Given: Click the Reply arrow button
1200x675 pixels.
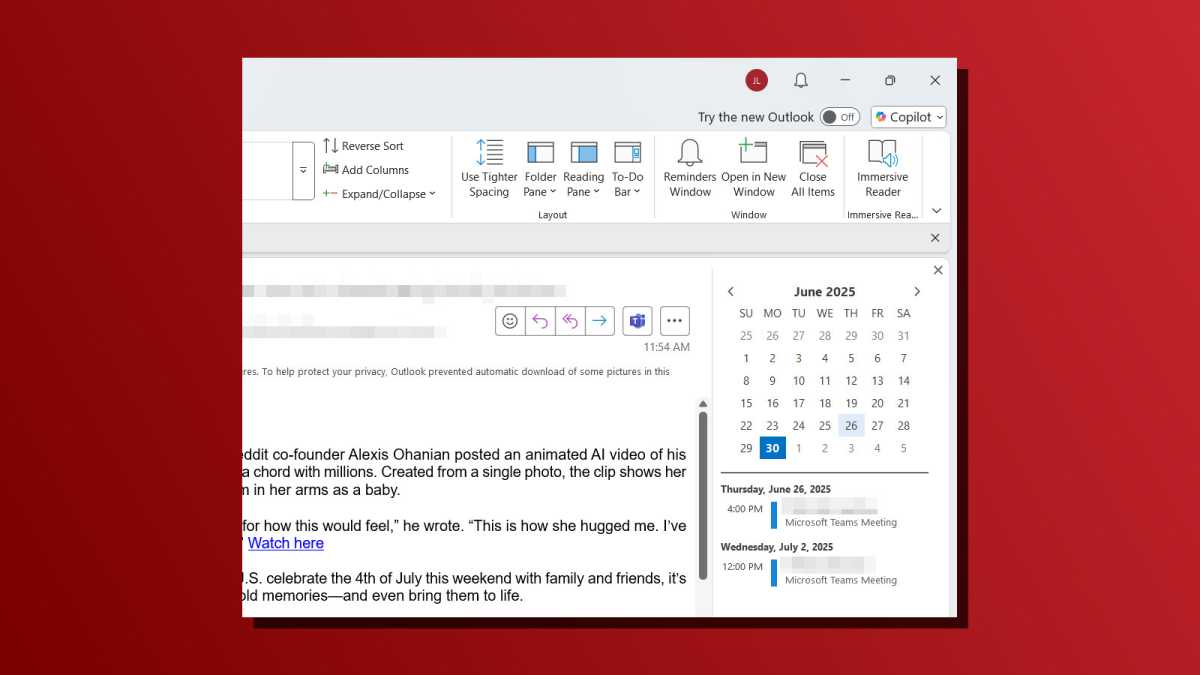Looking at the screenshot, I should point(540,321).
